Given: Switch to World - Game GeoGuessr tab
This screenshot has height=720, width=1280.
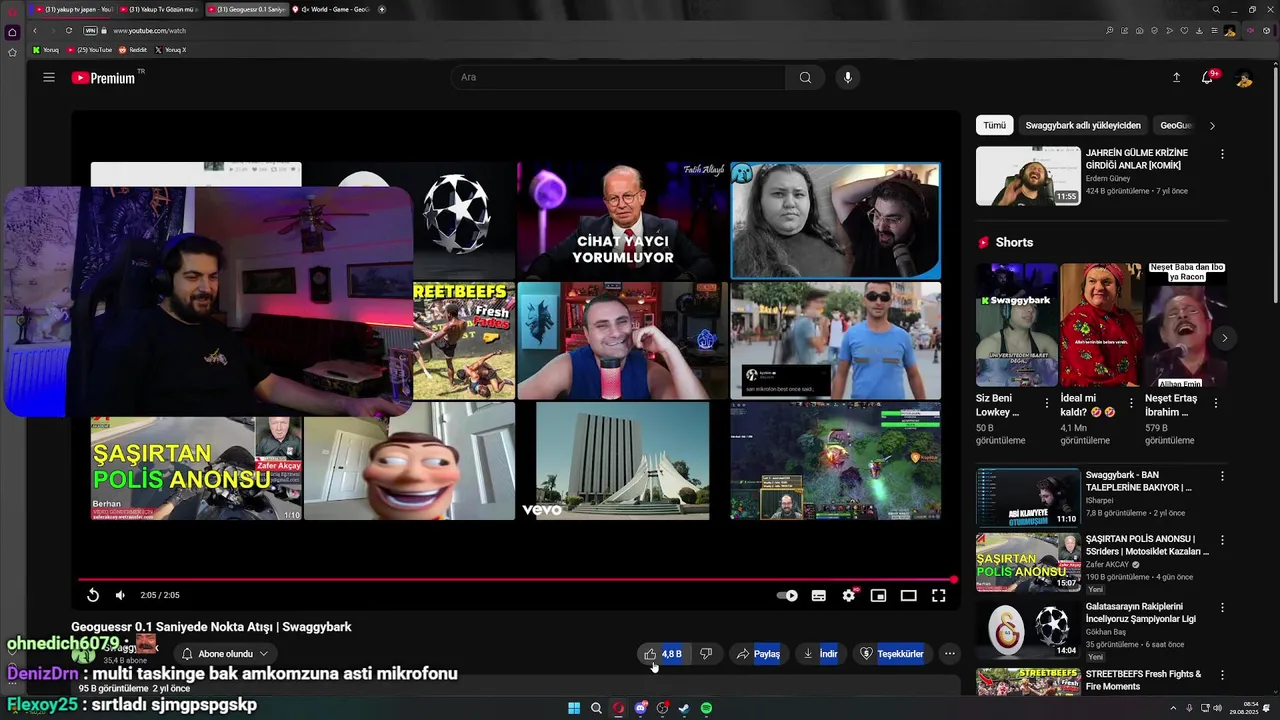Looking at the screenshot, I should click(330, 9).
